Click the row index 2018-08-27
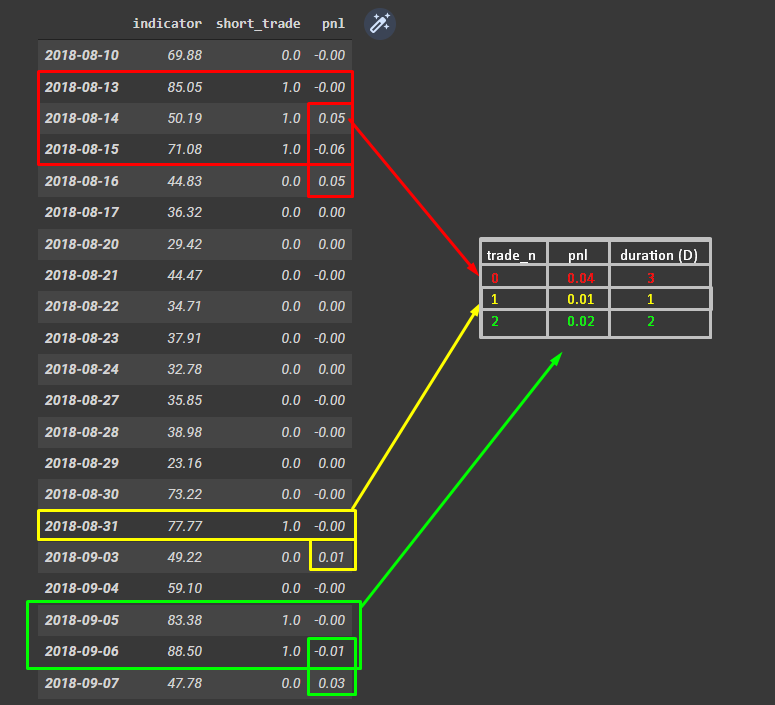This screenshot has height=705, width=775. tap(82, 400)
